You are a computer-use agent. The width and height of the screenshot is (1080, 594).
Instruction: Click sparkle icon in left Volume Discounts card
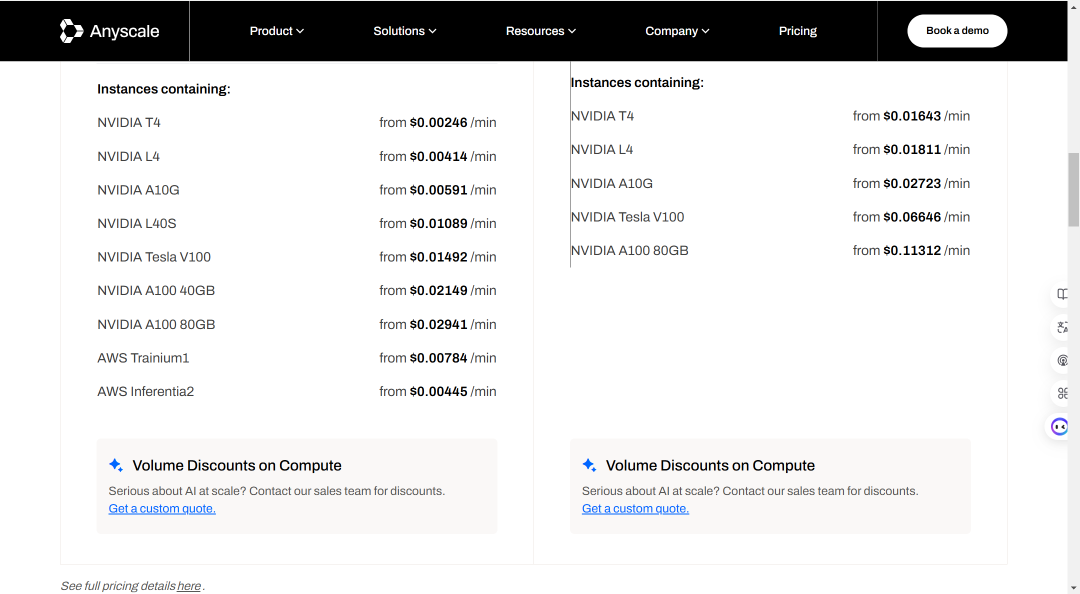click(116, 465)
